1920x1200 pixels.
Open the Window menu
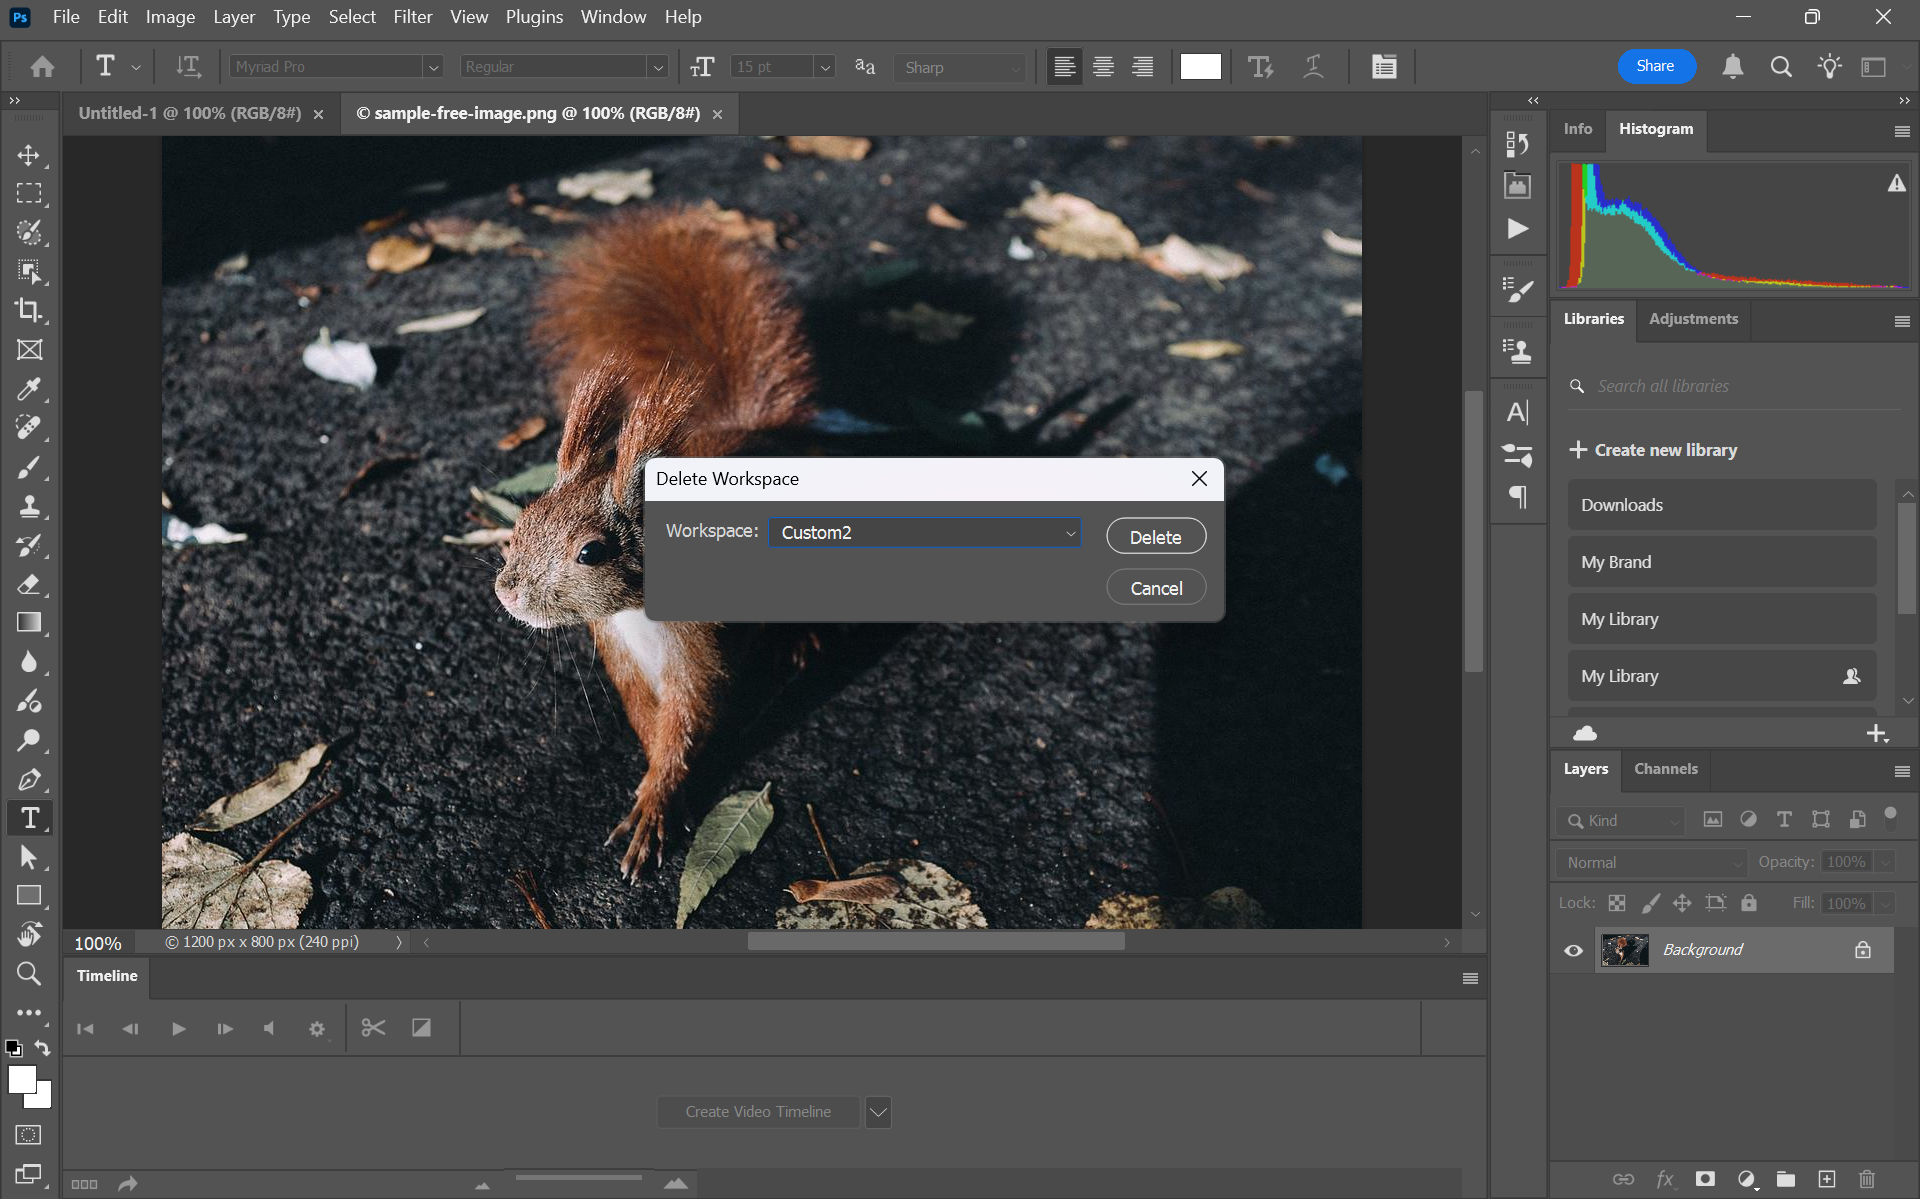(613, 17)
